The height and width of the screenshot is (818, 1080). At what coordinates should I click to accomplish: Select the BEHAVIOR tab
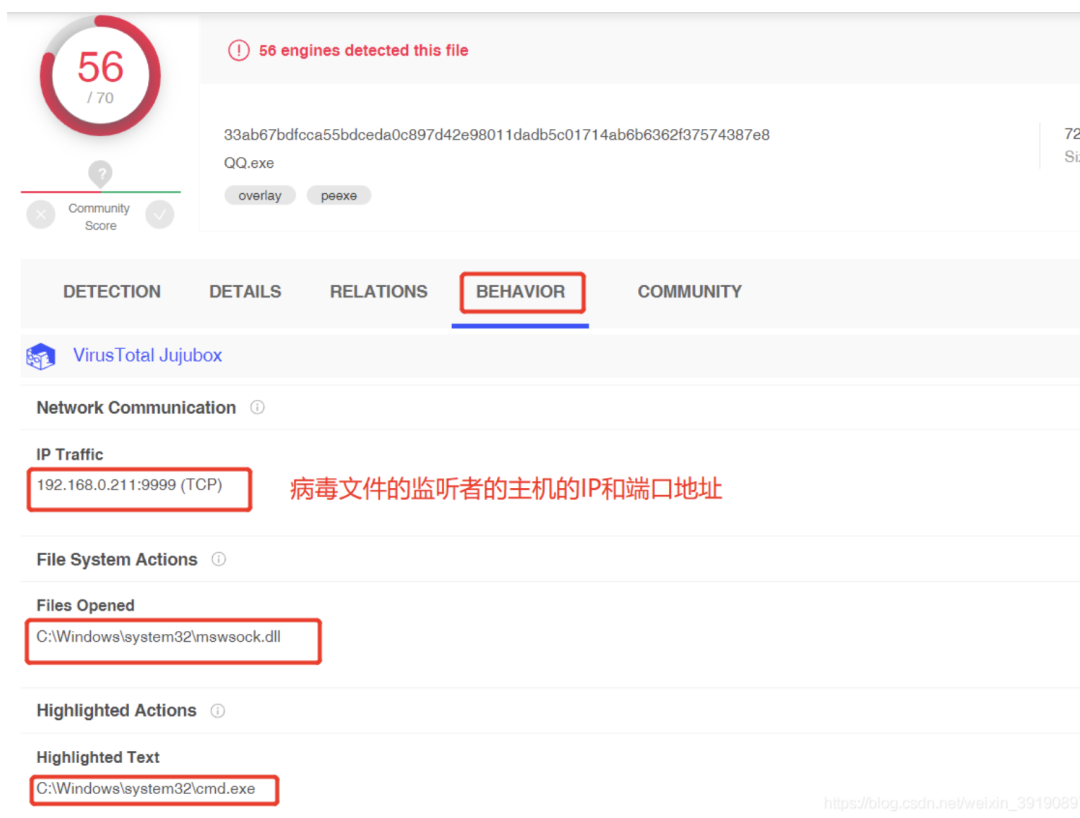(x=521, y=292)
